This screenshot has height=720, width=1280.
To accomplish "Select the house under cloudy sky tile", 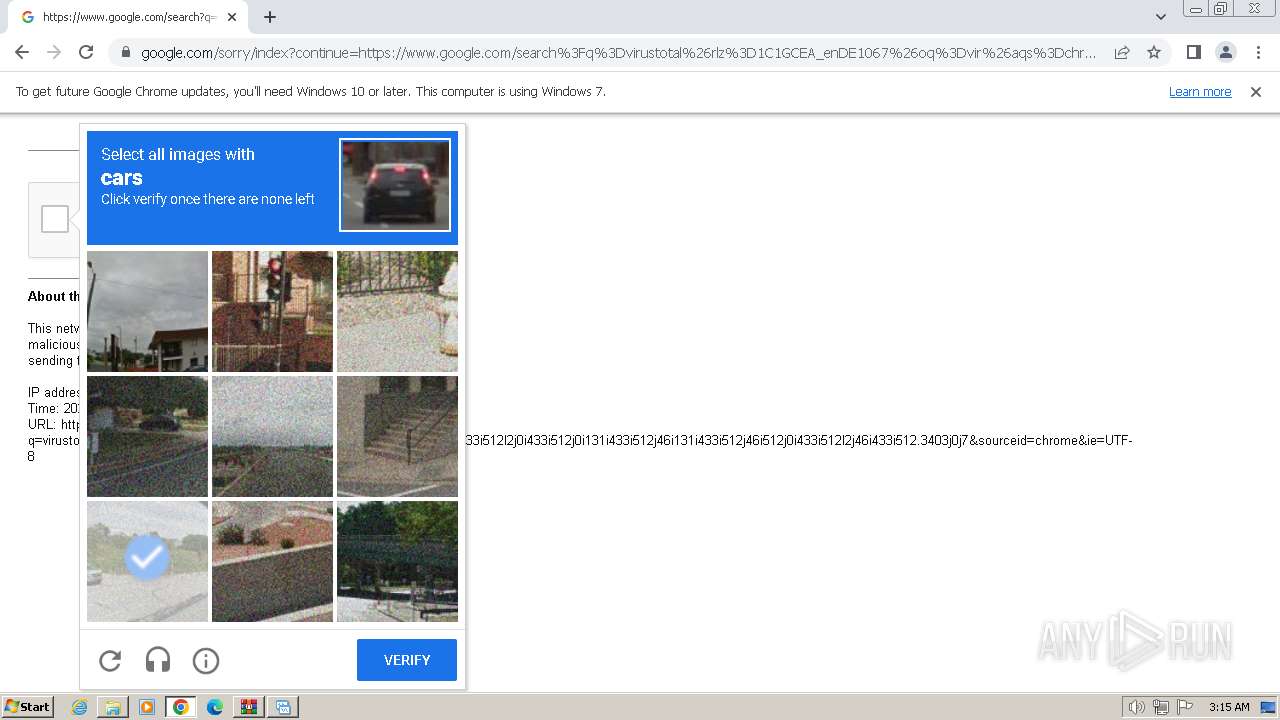I will [147, 311].
